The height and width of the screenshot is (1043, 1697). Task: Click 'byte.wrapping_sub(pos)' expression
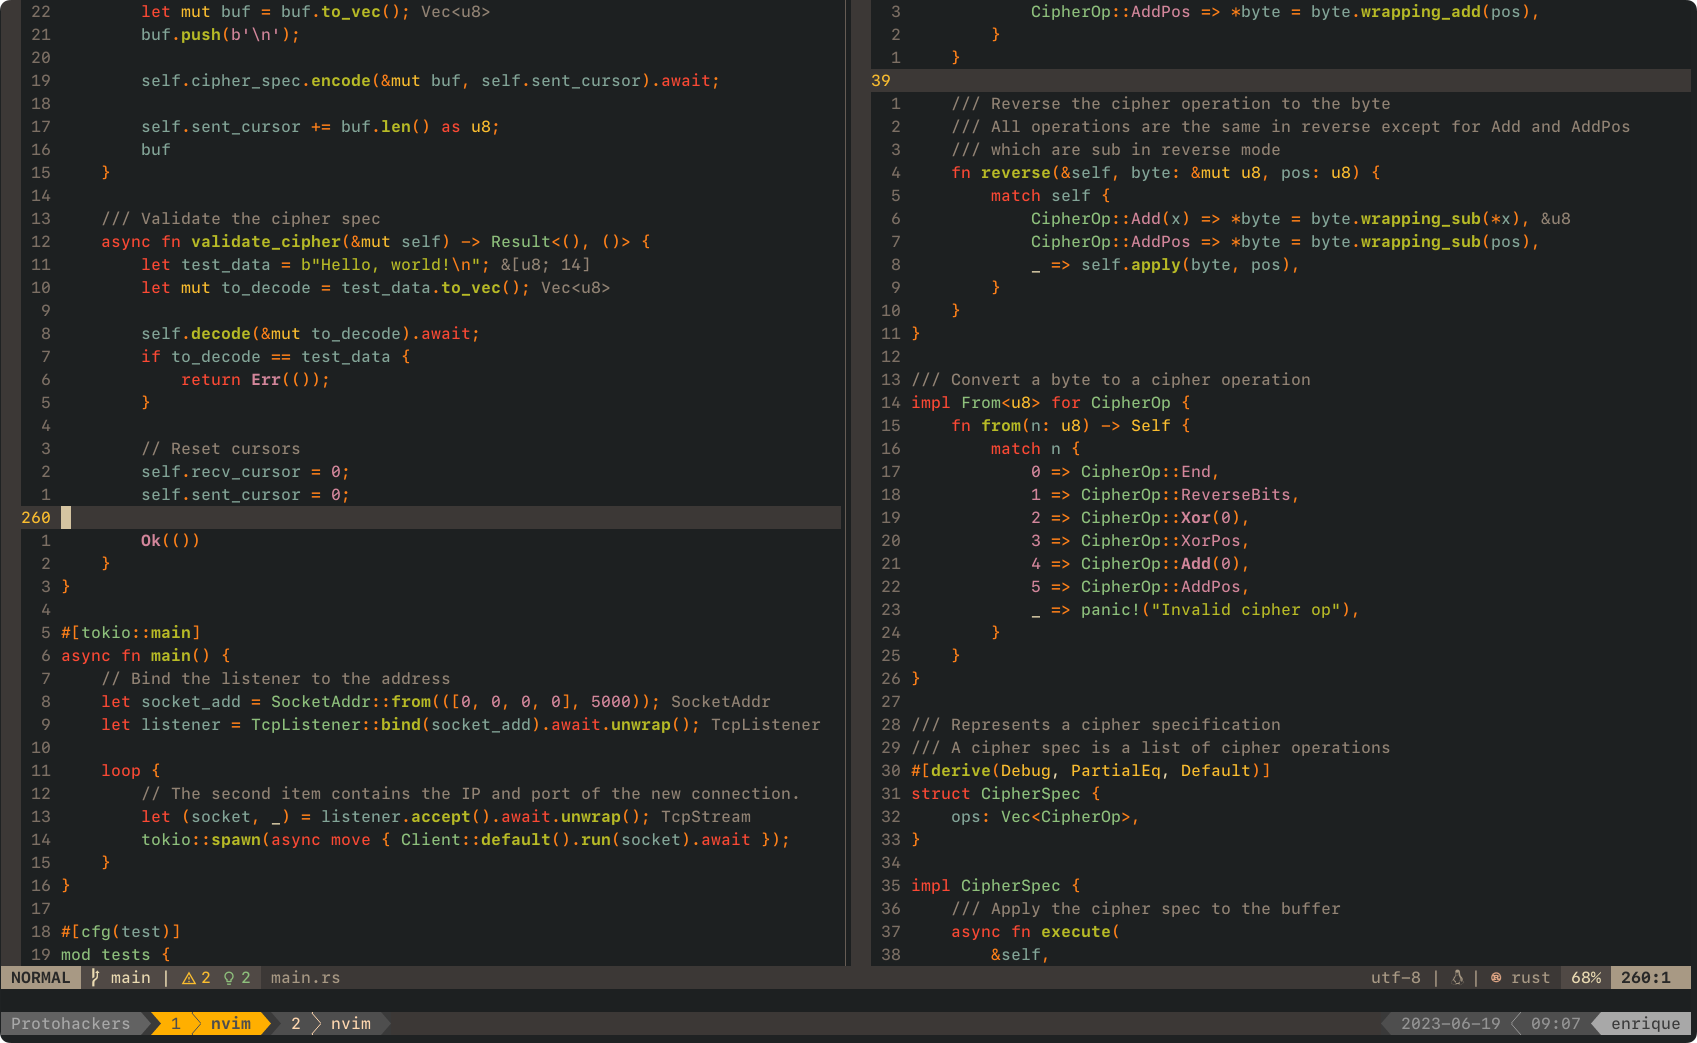tap(1421, 242)
